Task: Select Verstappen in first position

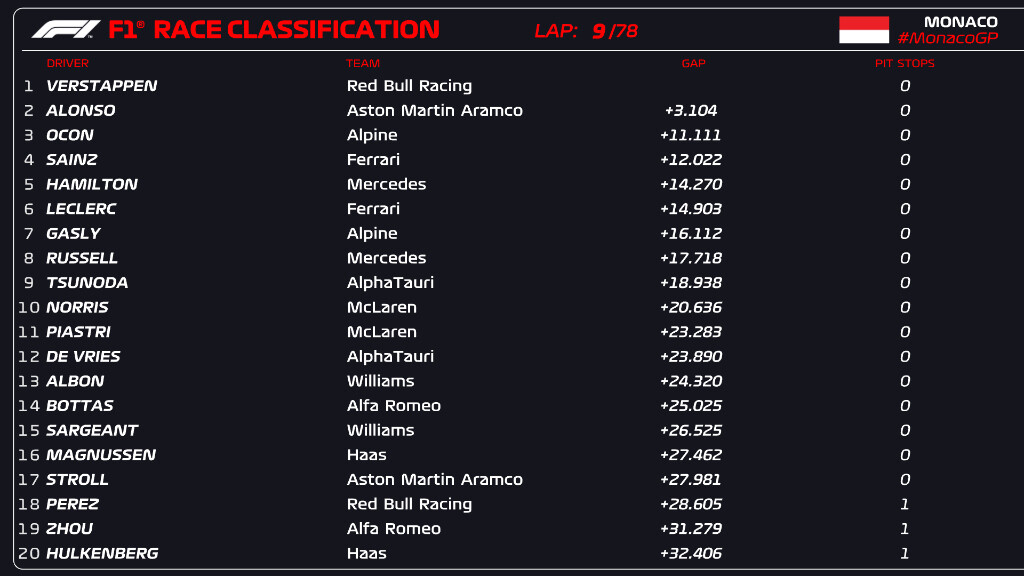Action: click(101, 86)
